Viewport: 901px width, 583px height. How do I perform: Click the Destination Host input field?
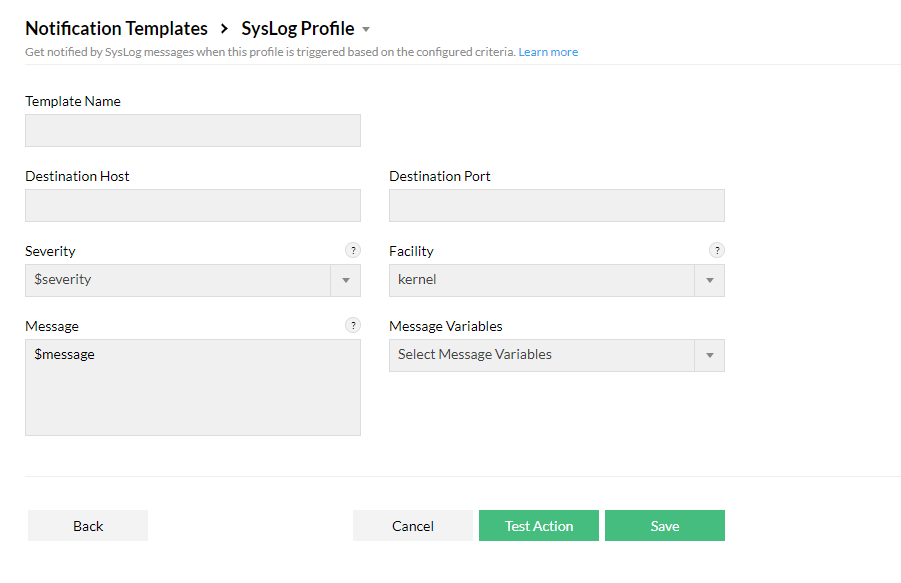pyautogui.click(x=192, y=205)
